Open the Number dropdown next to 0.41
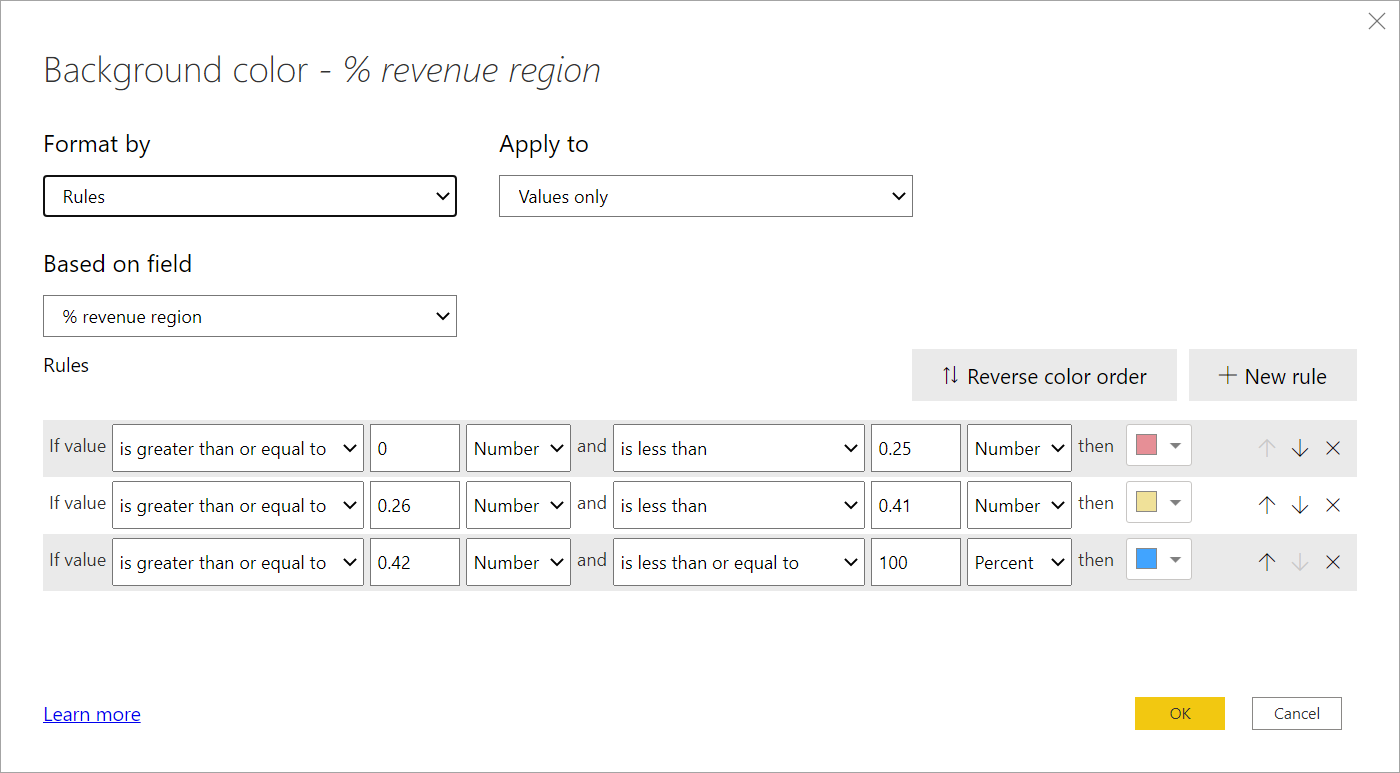 [x=1019, y=505]
